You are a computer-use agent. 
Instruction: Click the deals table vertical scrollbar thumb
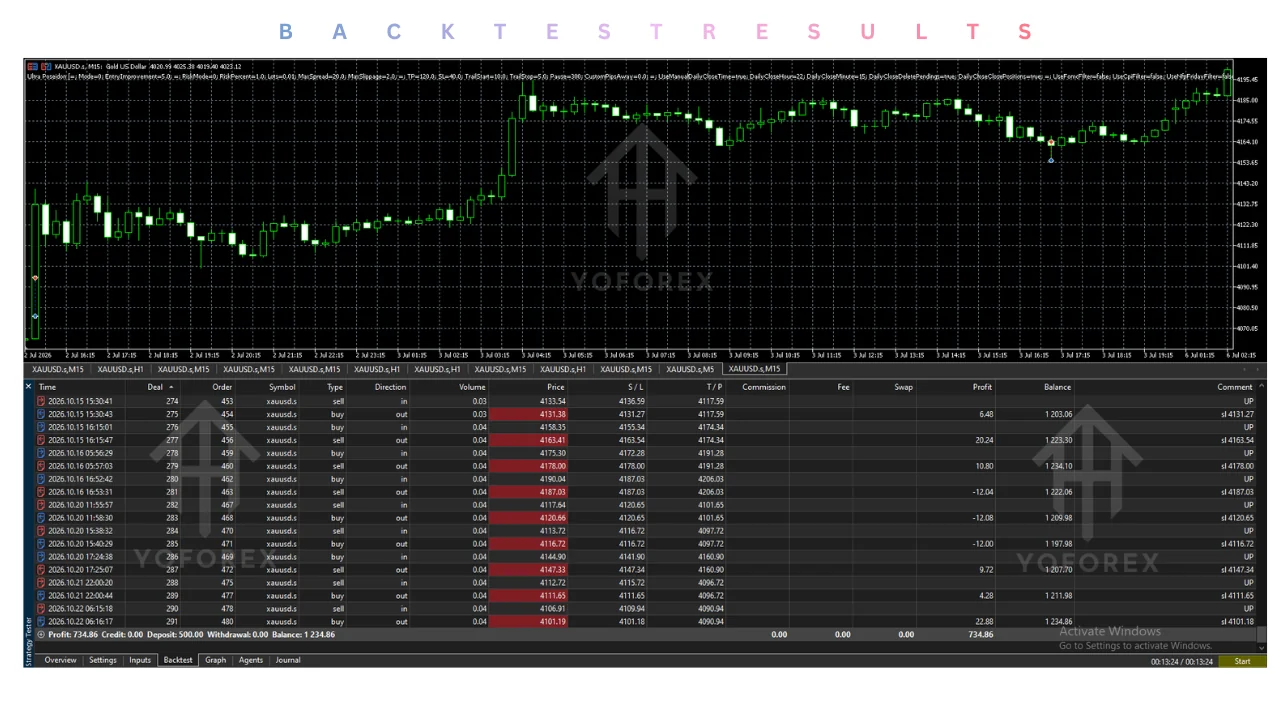(1261, 634)
